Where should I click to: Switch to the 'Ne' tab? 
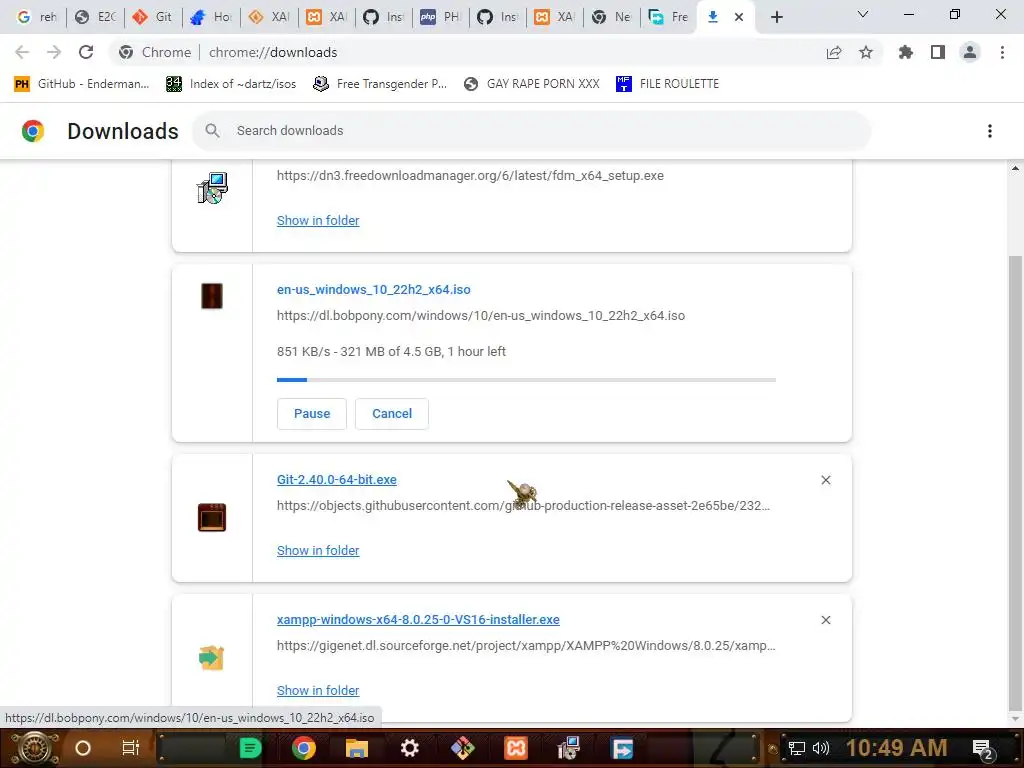pyautogui.click(x=611, y=17)
